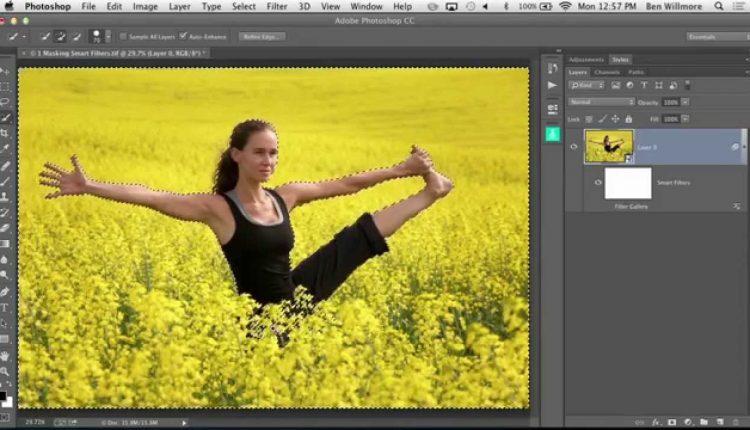Filter layers by pixel type
Screen dimensions: 750x430
pos(616,85)
